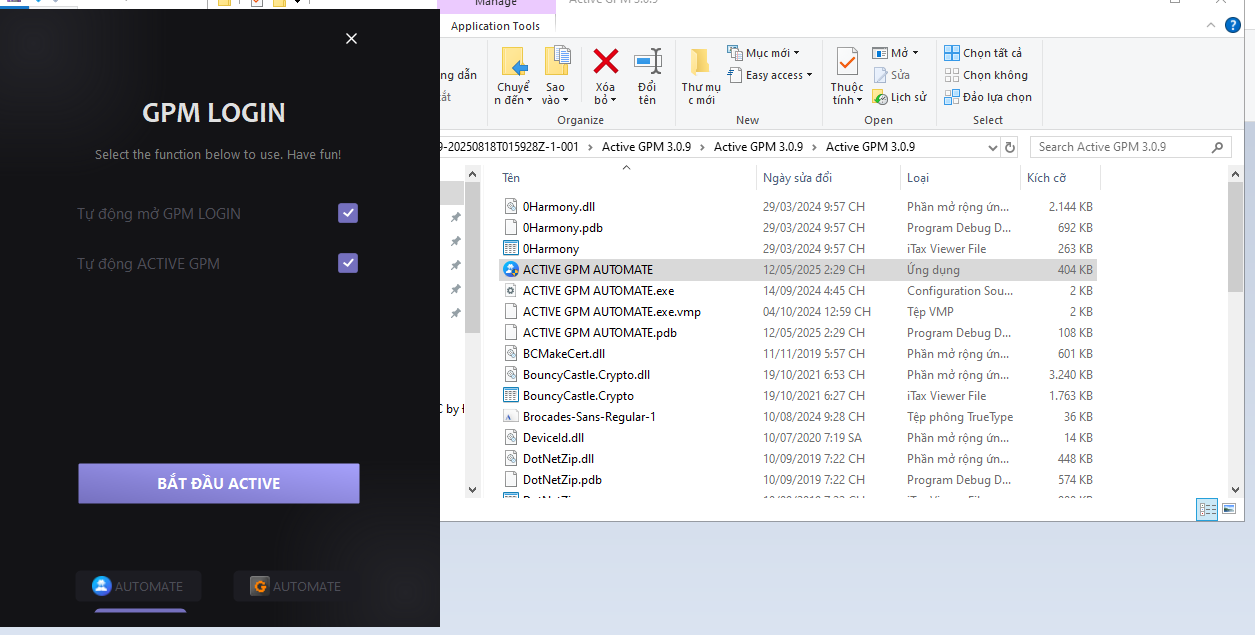Click Chọn không select-none icon
This screenshot has width=1255, height=635.
[x=952, y=75]
